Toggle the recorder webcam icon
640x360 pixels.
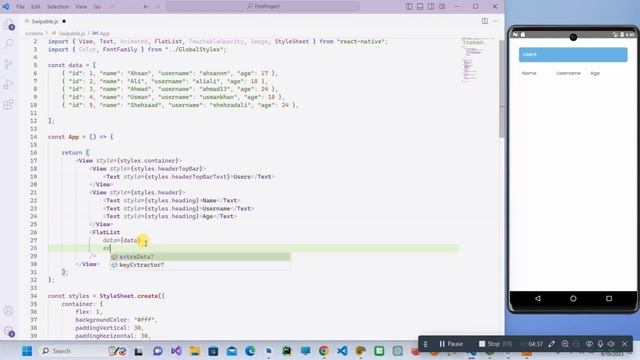[x=589, y=344]
